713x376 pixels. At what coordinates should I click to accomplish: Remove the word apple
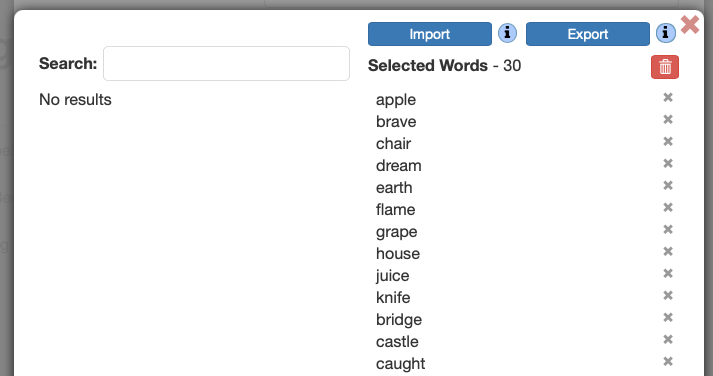tap(668, 97)
